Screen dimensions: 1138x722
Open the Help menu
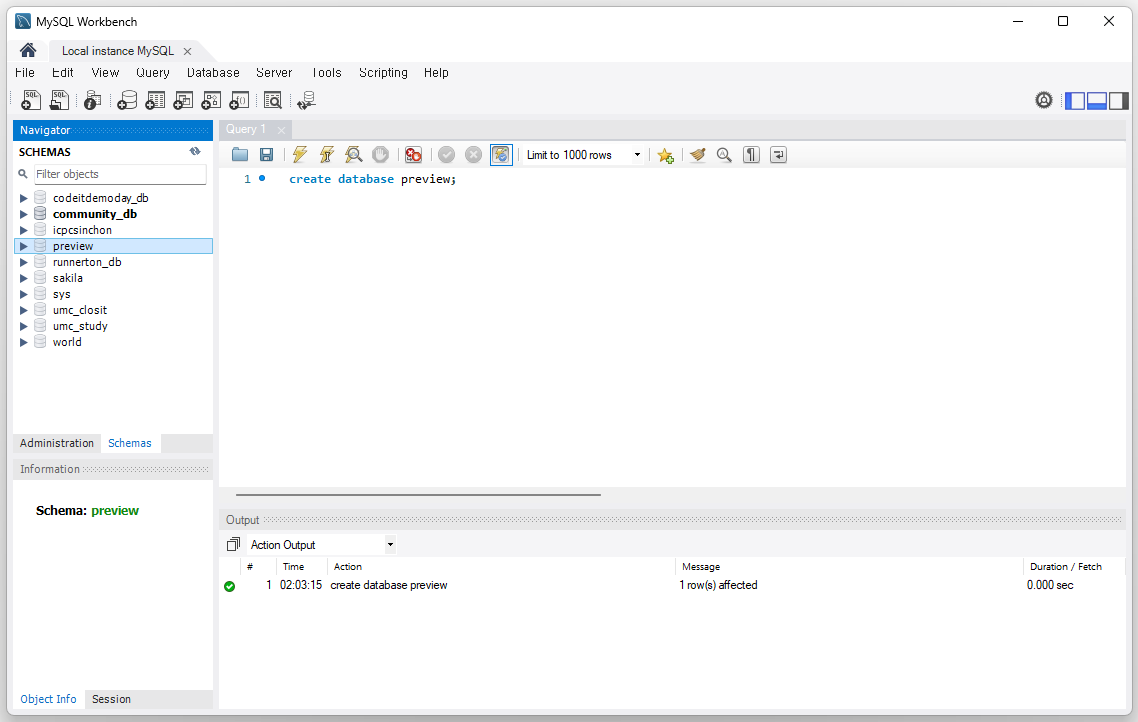[x=436, y=73]
